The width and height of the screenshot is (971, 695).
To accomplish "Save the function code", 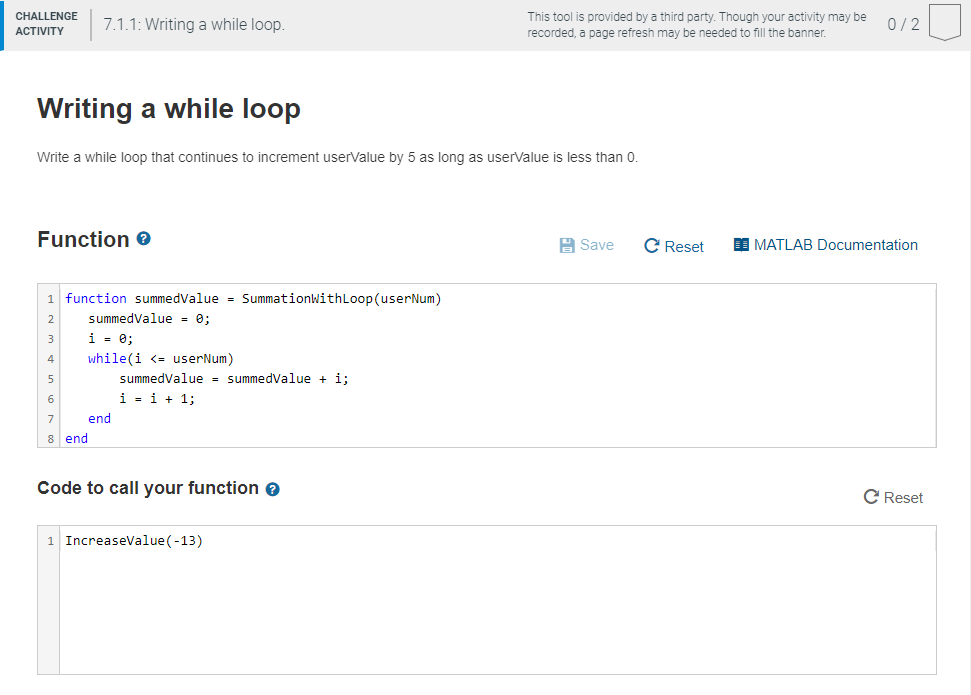I will pos(586,245).
